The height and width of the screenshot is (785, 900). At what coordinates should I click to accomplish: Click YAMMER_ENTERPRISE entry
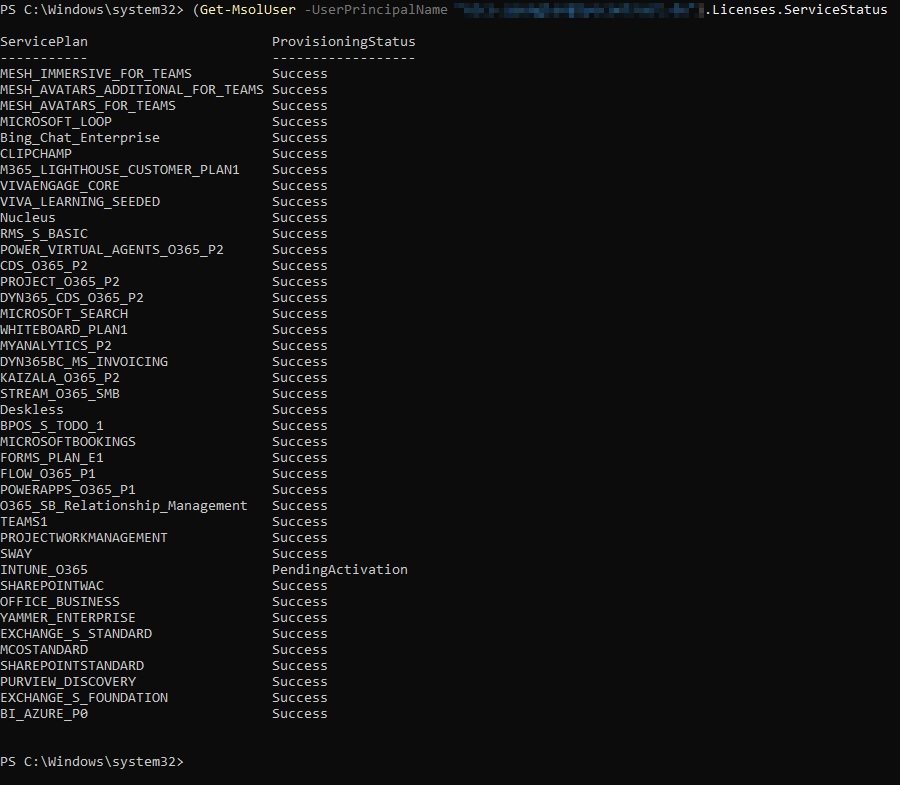pos(68,619)
